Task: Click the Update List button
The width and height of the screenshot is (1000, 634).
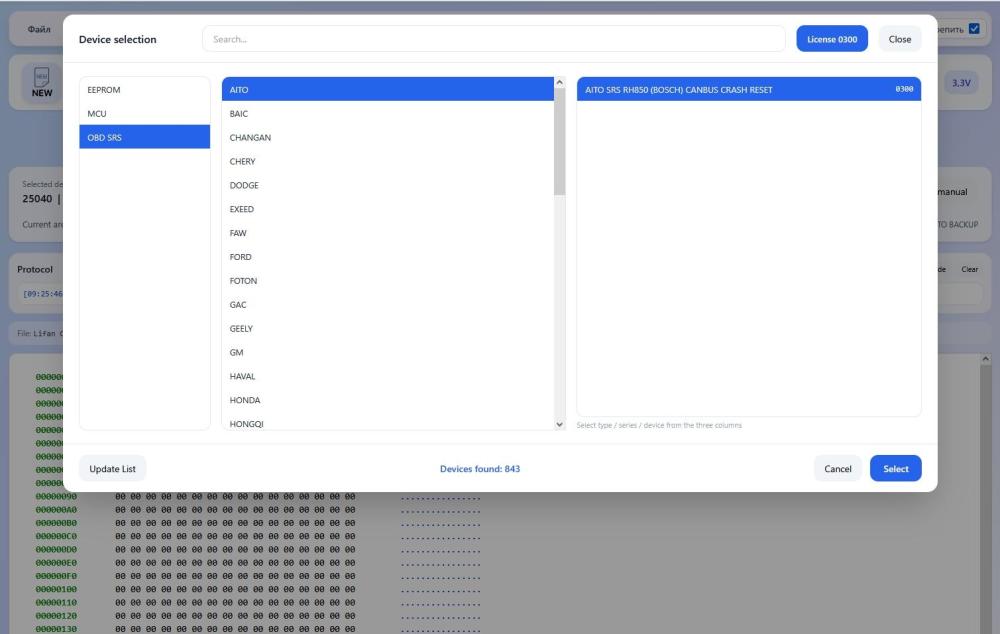Action: tap(112, 469)
